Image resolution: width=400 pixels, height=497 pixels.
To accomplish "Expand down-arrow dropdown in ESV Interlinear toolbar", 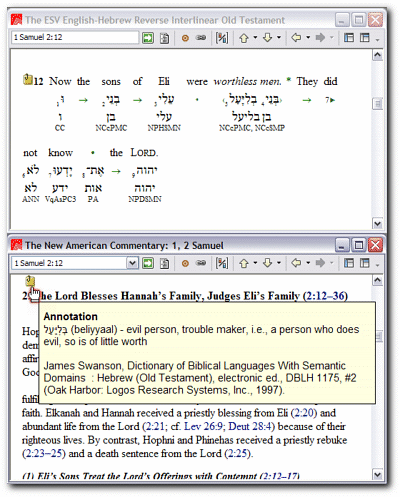I will pyautogui.click(x=279, y=37).
